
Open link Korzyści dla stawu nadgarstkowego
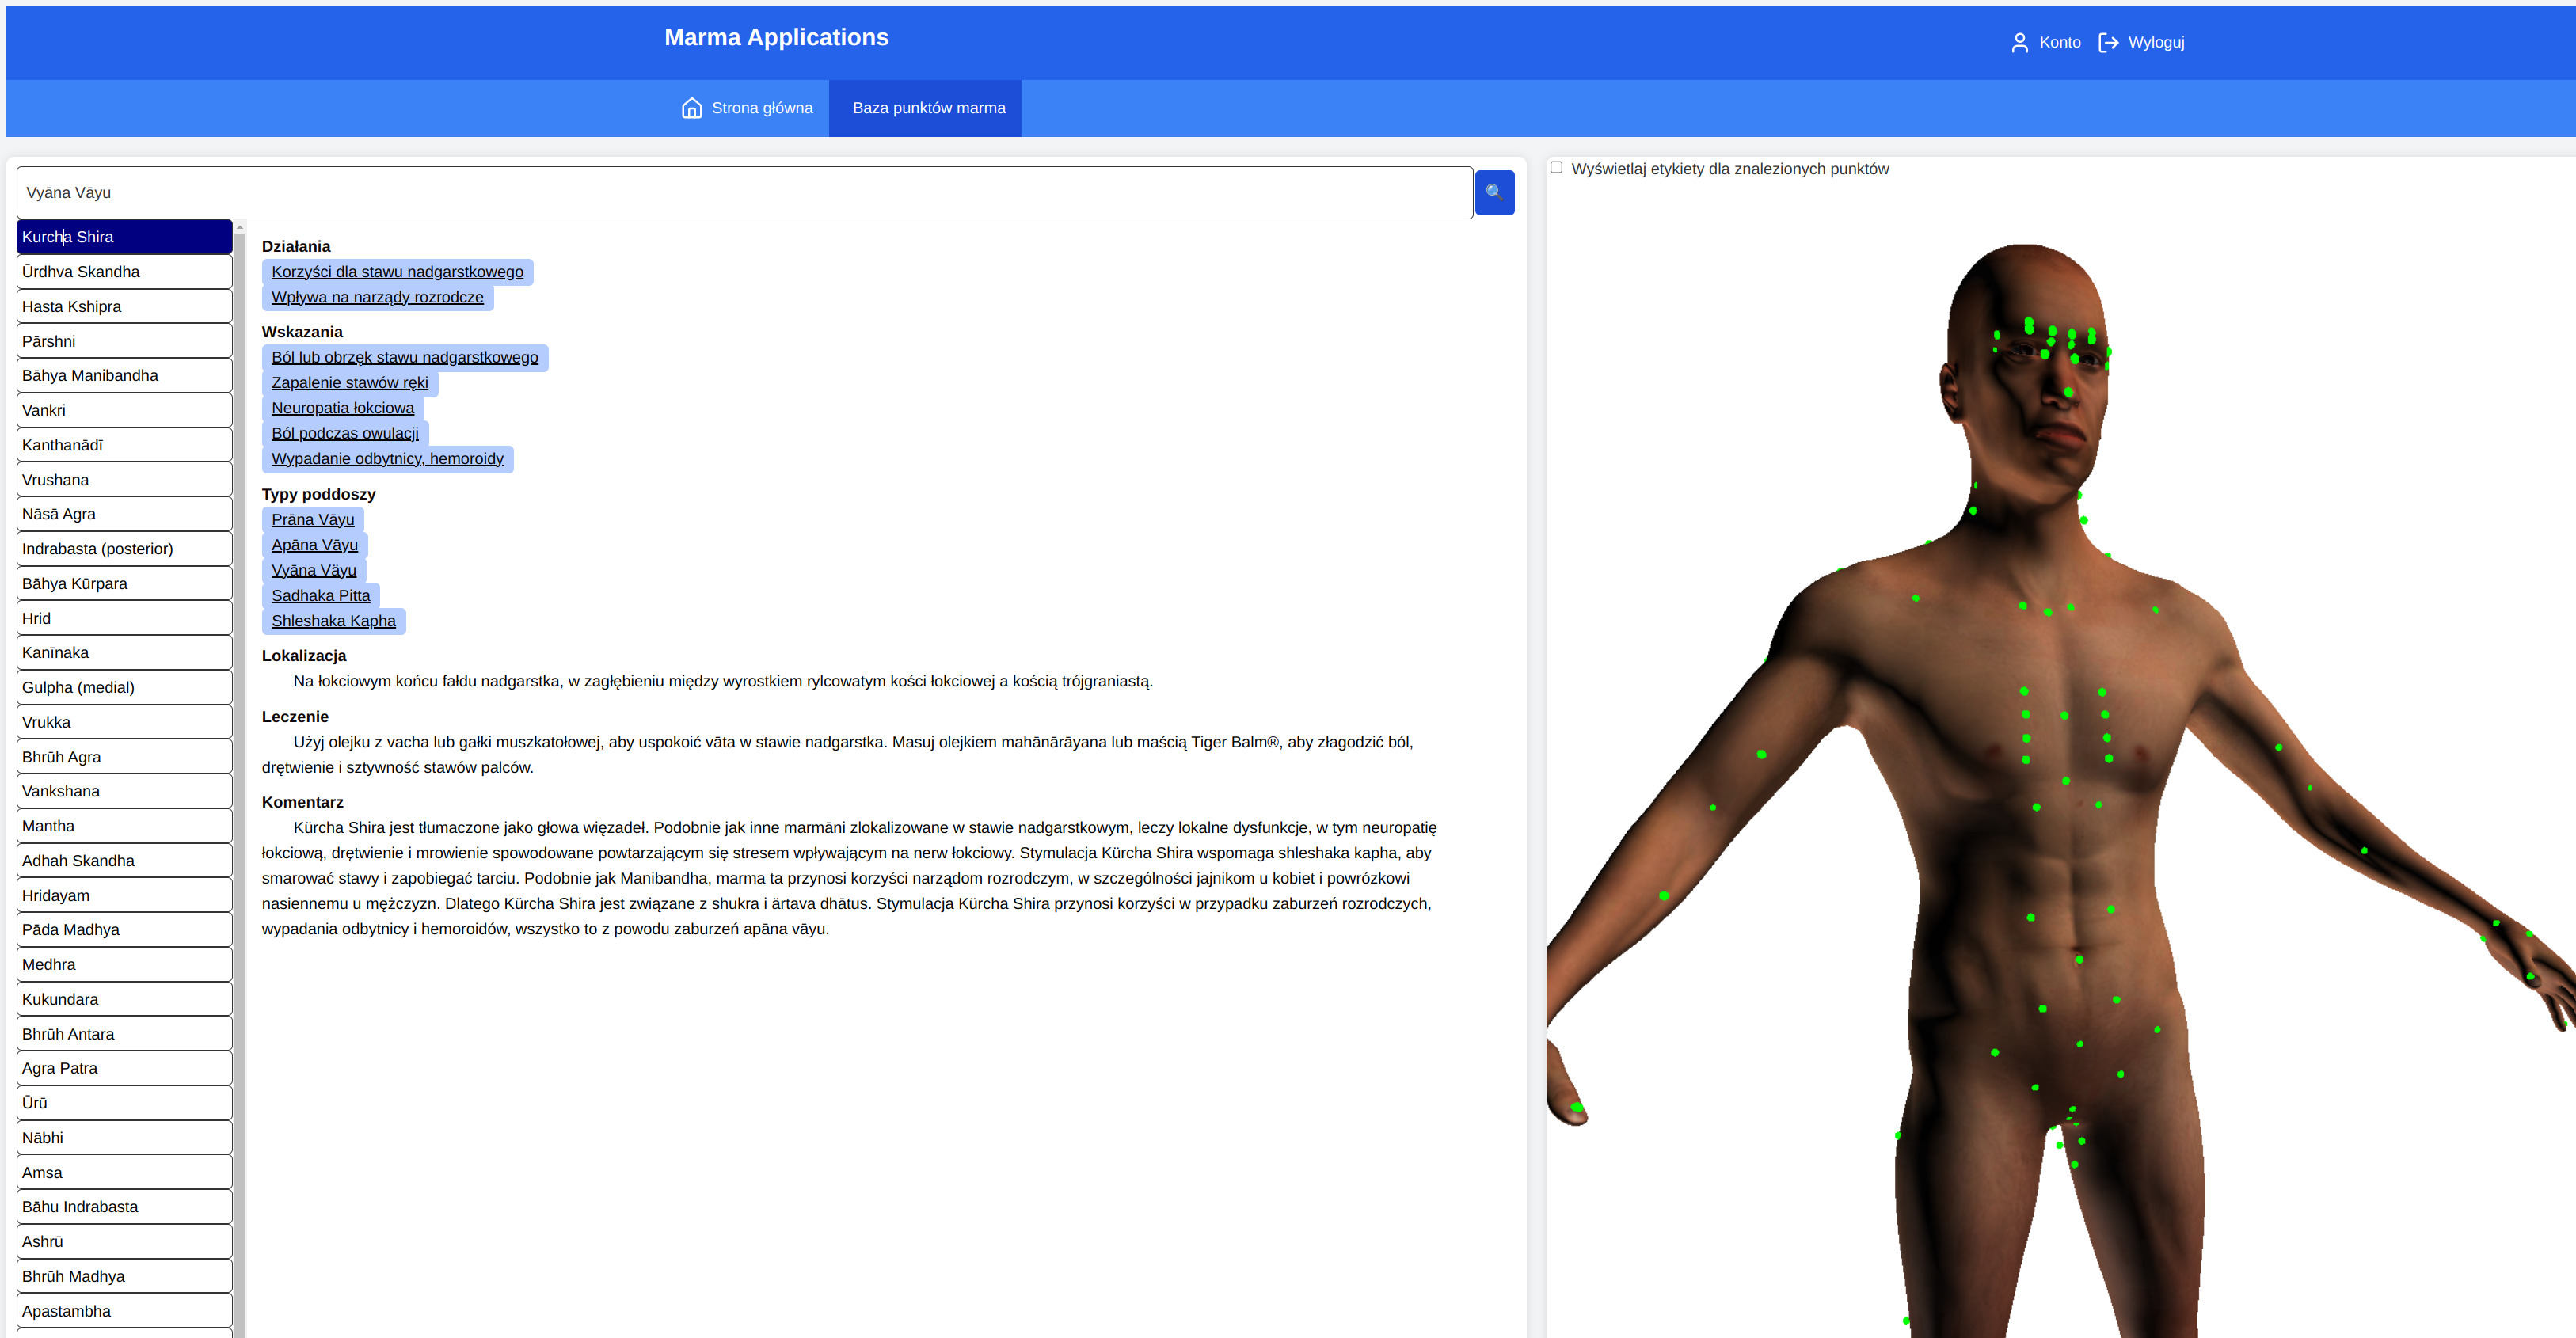(x=397, y=272)
